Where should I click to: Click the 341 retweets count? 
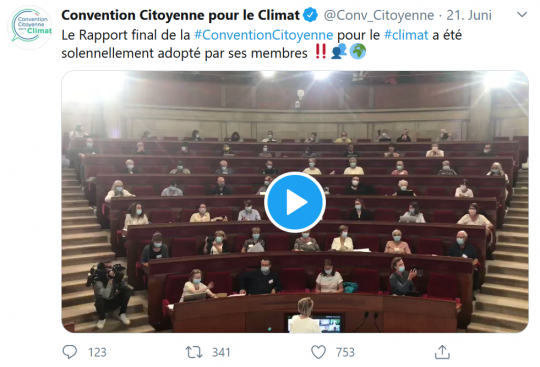click(221, 352)
